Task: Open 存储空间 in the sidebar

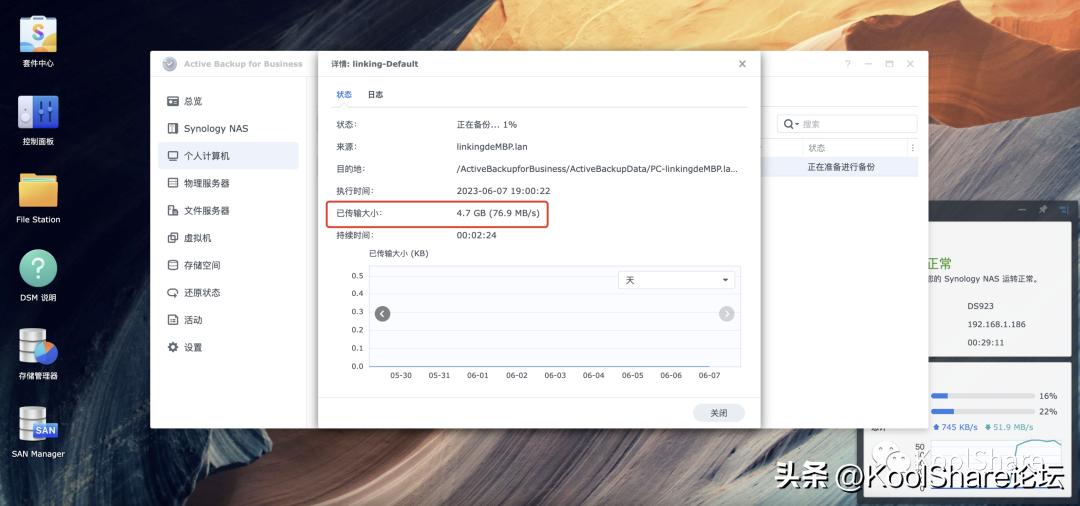Action: [x=228, y=265]
